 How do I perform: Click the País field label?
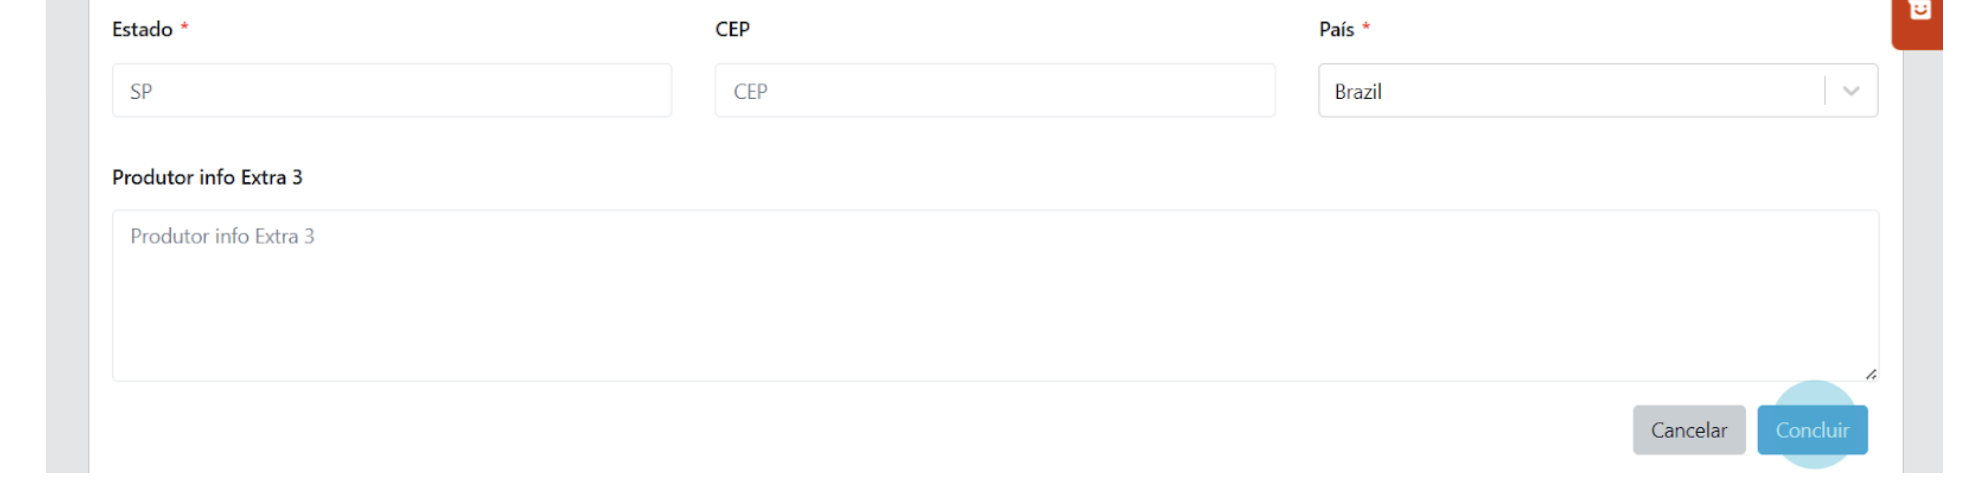coord(1336,29)
